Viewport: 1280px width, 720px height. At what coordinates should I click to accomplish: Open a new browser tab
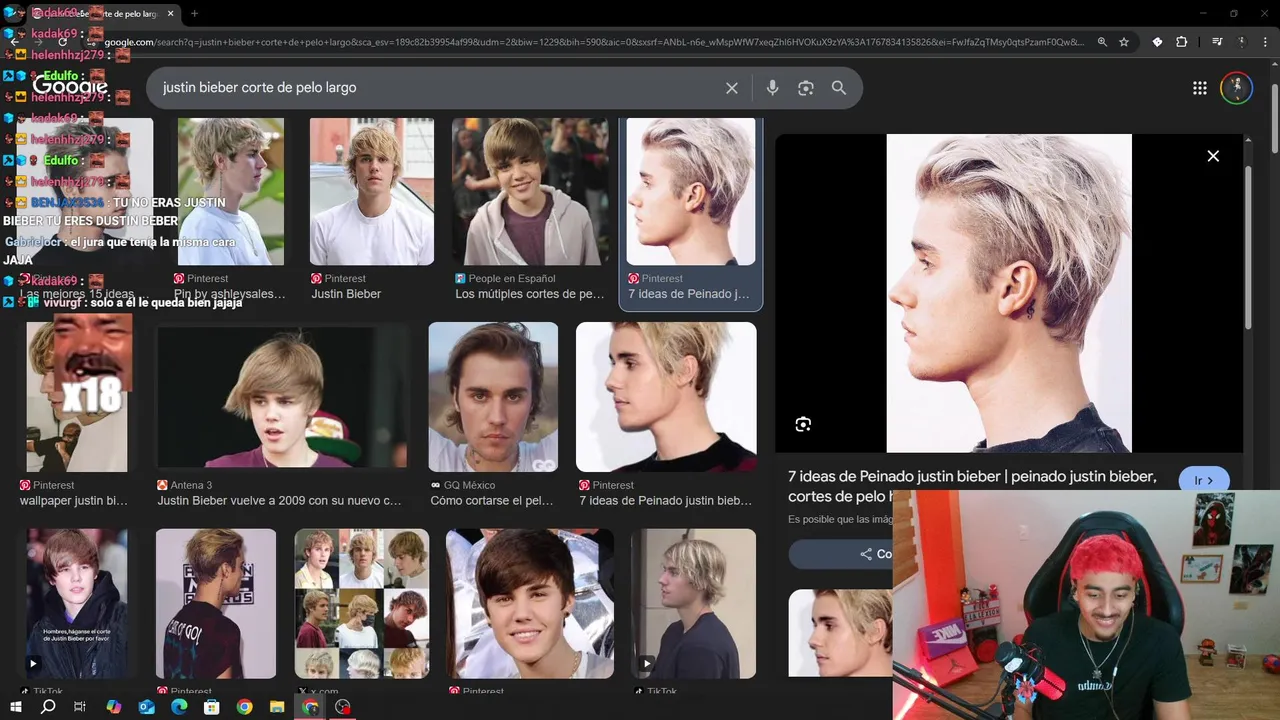tap(194, 14)
